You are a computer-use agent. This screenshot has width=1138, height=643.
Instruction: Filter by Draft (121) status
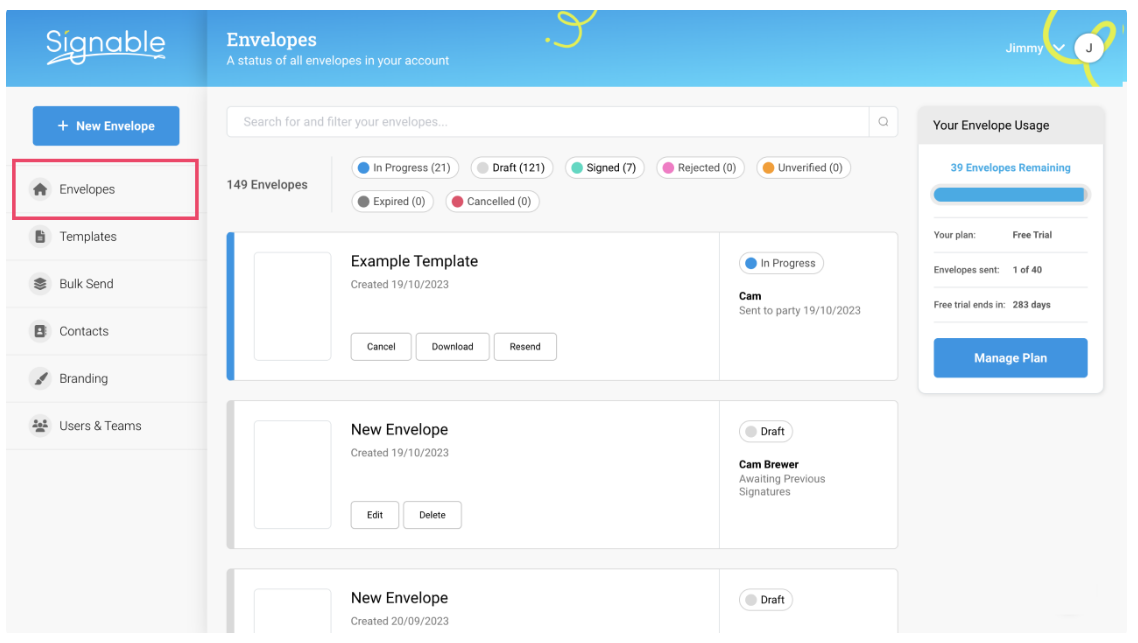pyautogui.click(x=512, y=168)
